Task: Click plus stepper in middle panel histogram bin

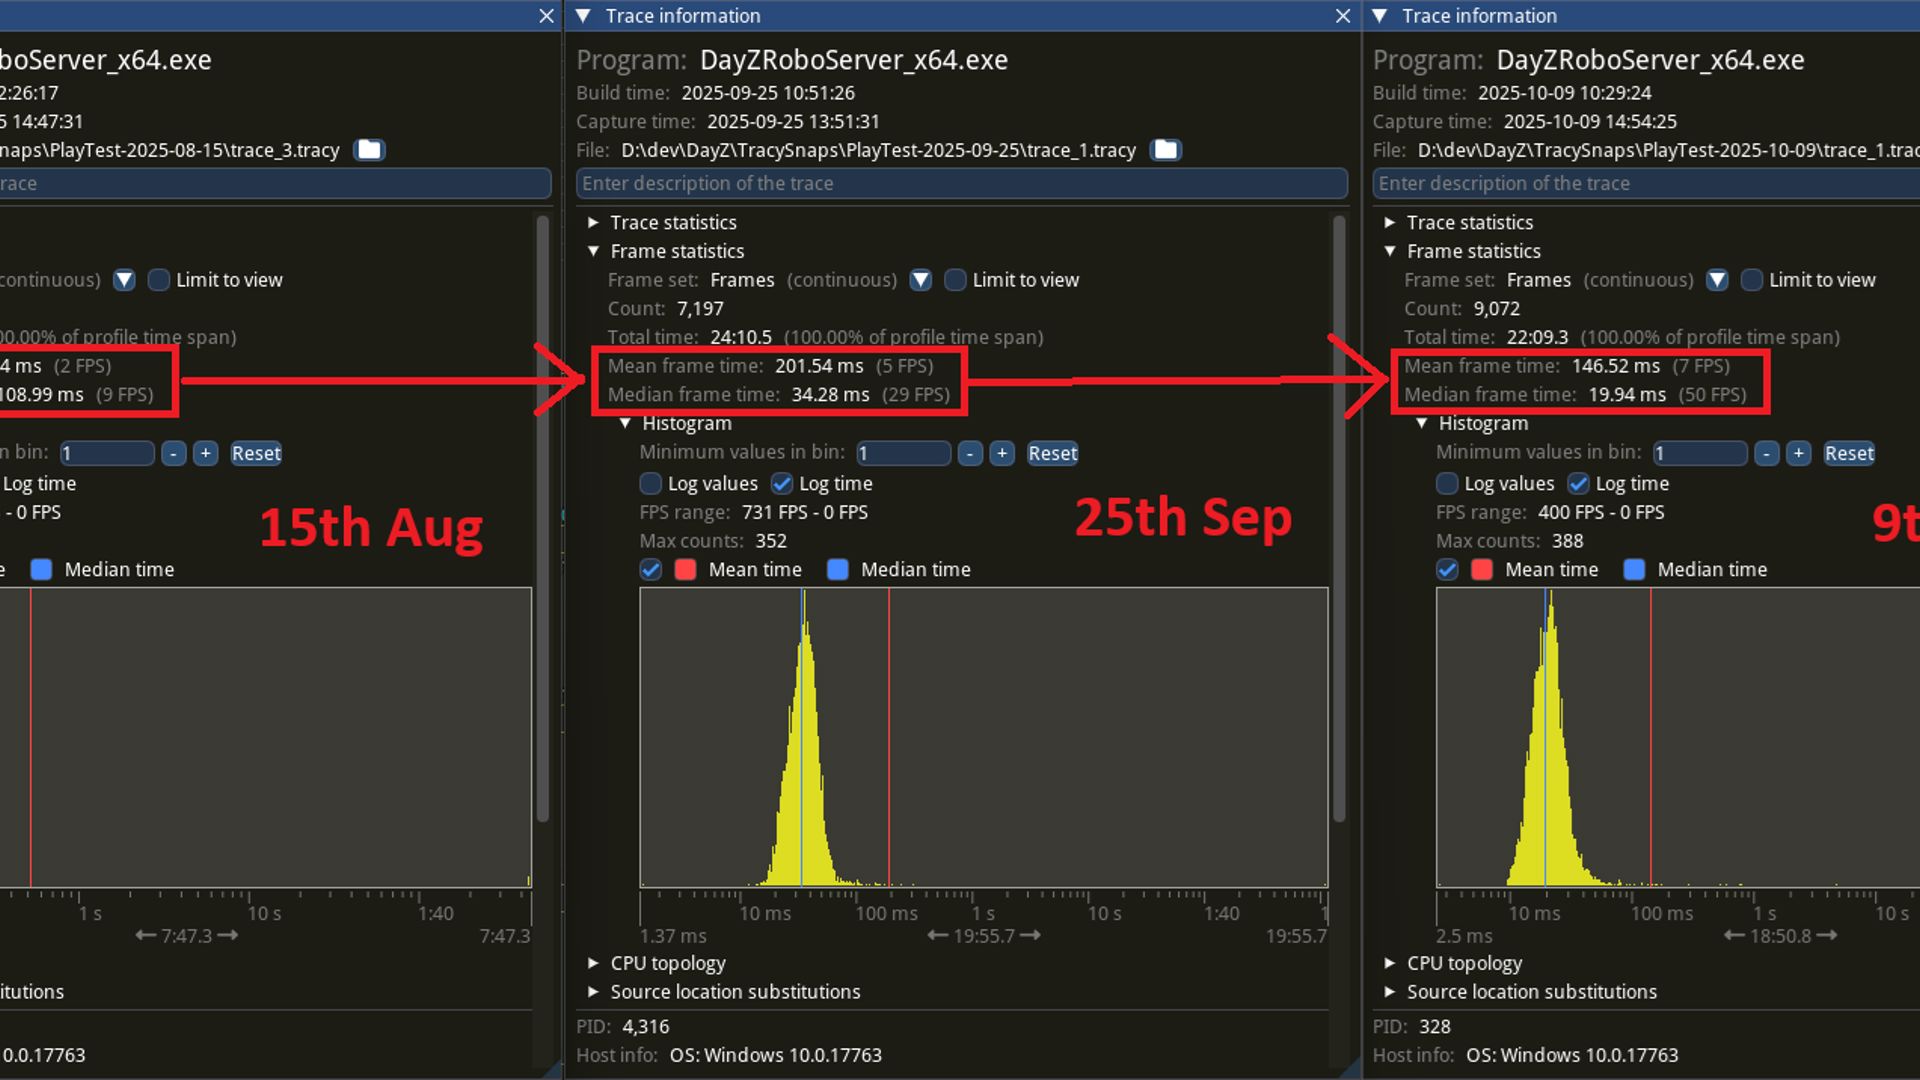Action: point(1001,453)
